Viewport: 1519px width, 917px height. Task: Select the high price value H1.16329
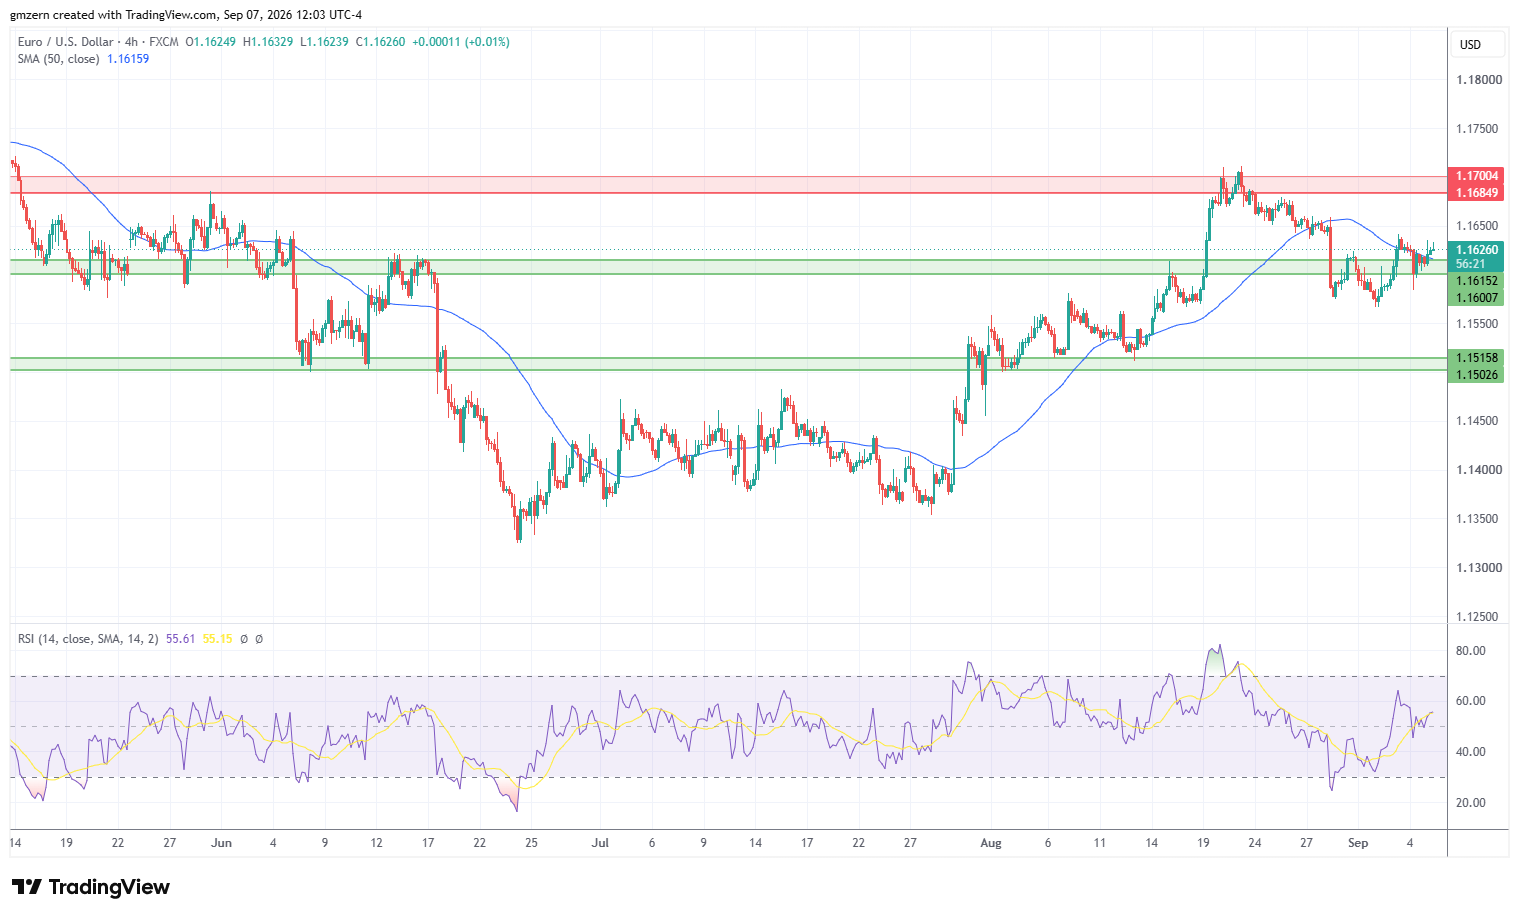268,42
